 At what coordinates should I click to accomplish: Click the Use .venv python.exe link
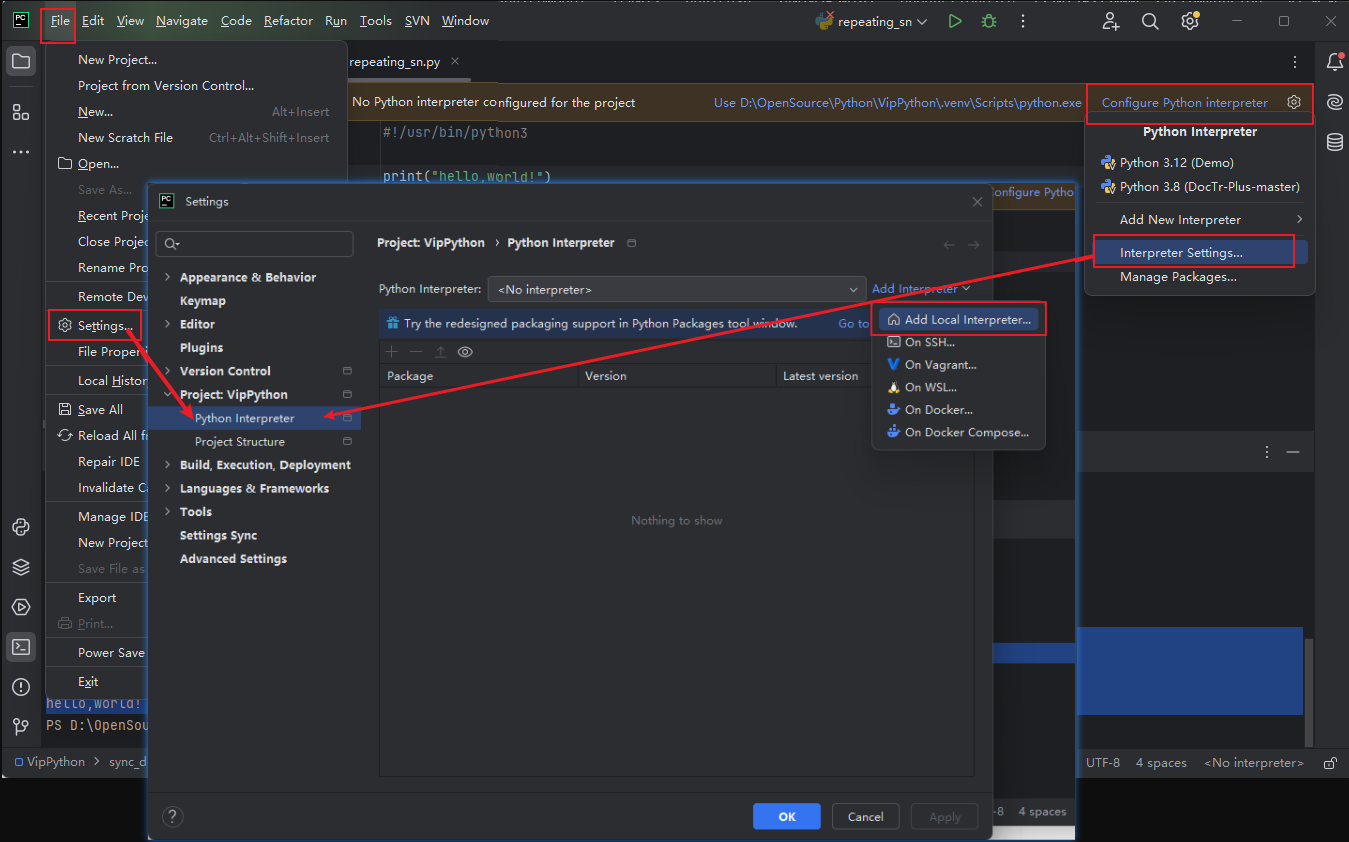(897, 102)
